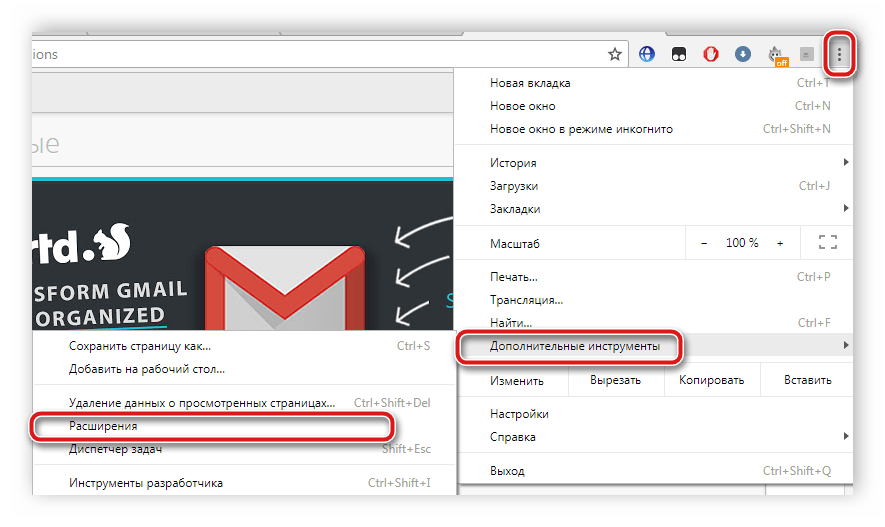Expand the Справка submenu arrow
This screenshot has height=527, width=885.
click(x=845, y=436)
